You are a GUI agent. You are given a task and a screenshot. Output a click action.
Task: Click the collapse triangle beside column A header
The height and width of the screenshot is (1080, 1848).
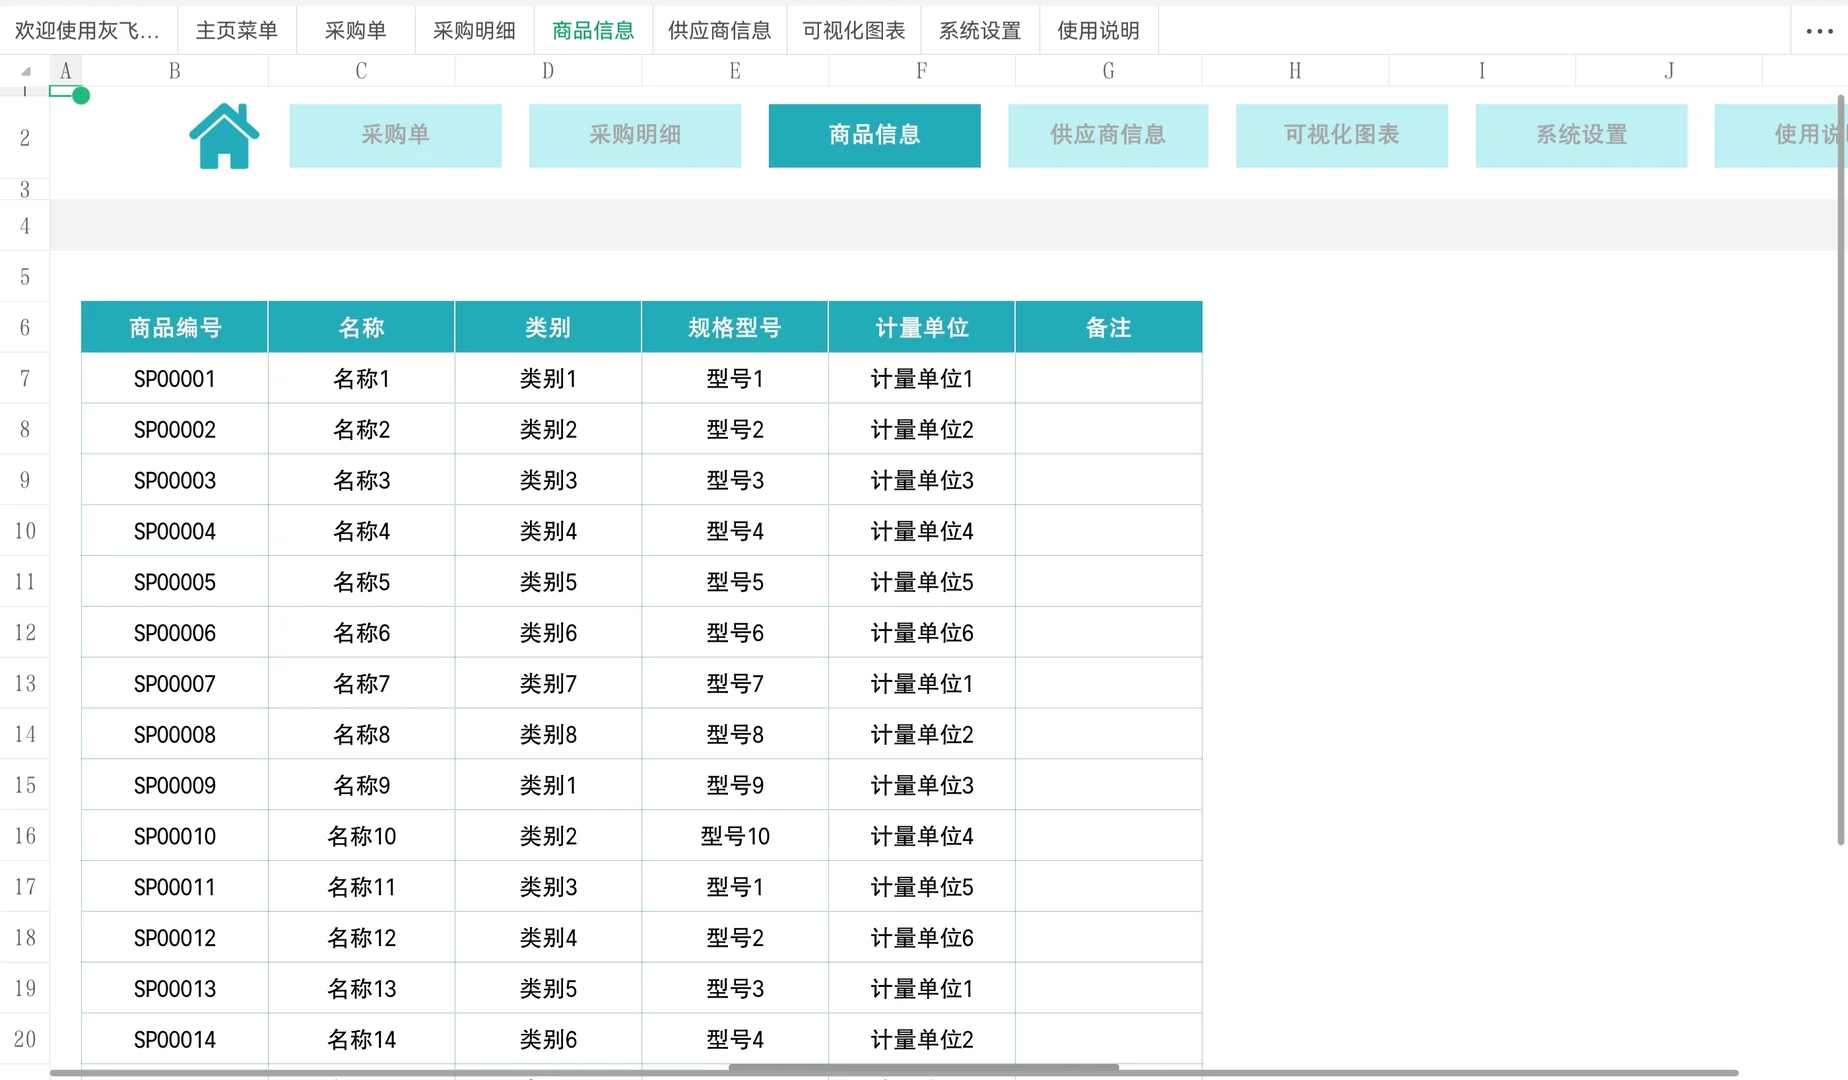click(x=25, y=70)
